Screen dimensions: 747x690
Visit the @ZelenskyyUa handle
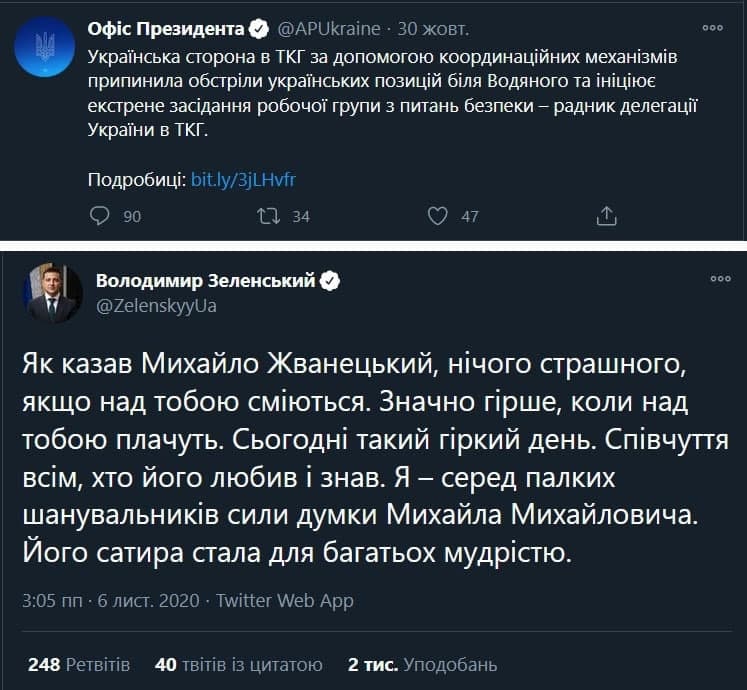tap(156, 306)
